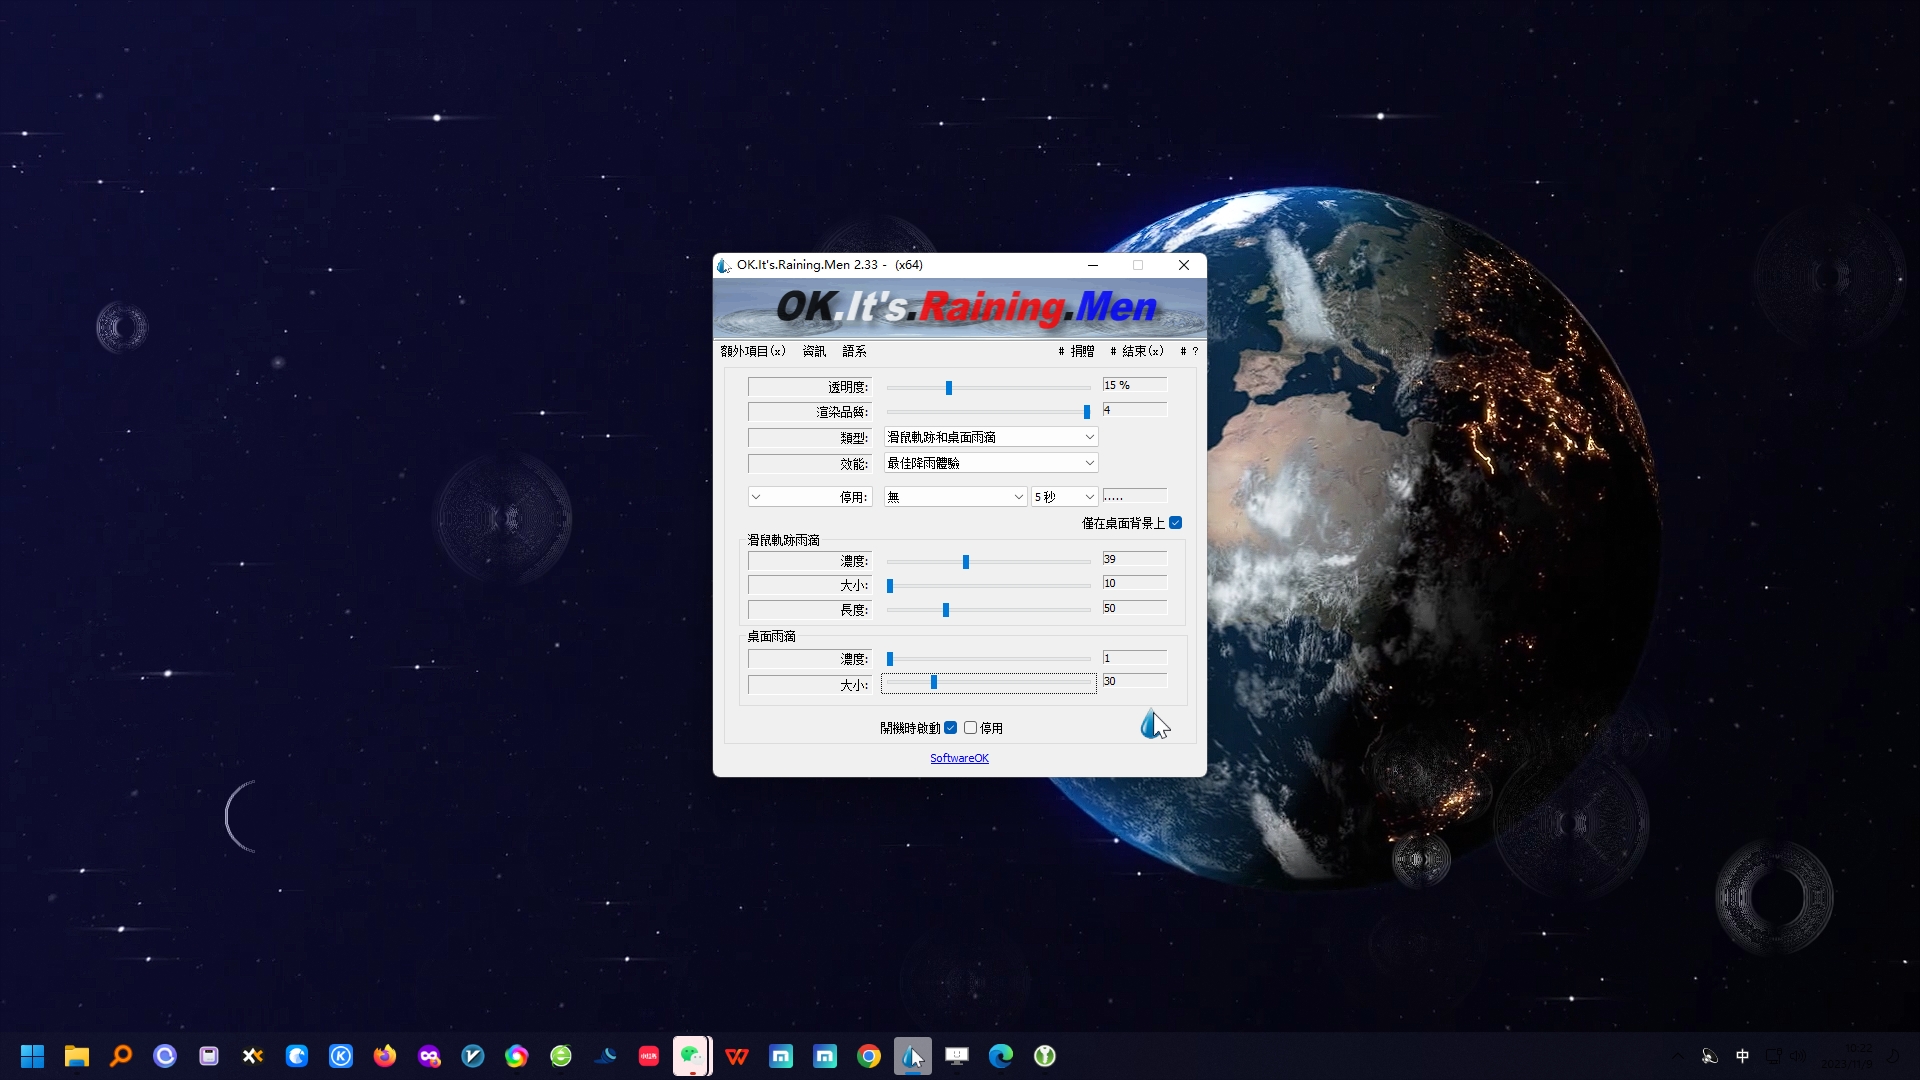Click the SoftwareOK link
1920x1080 pixels.
click(x=959, y=758)
